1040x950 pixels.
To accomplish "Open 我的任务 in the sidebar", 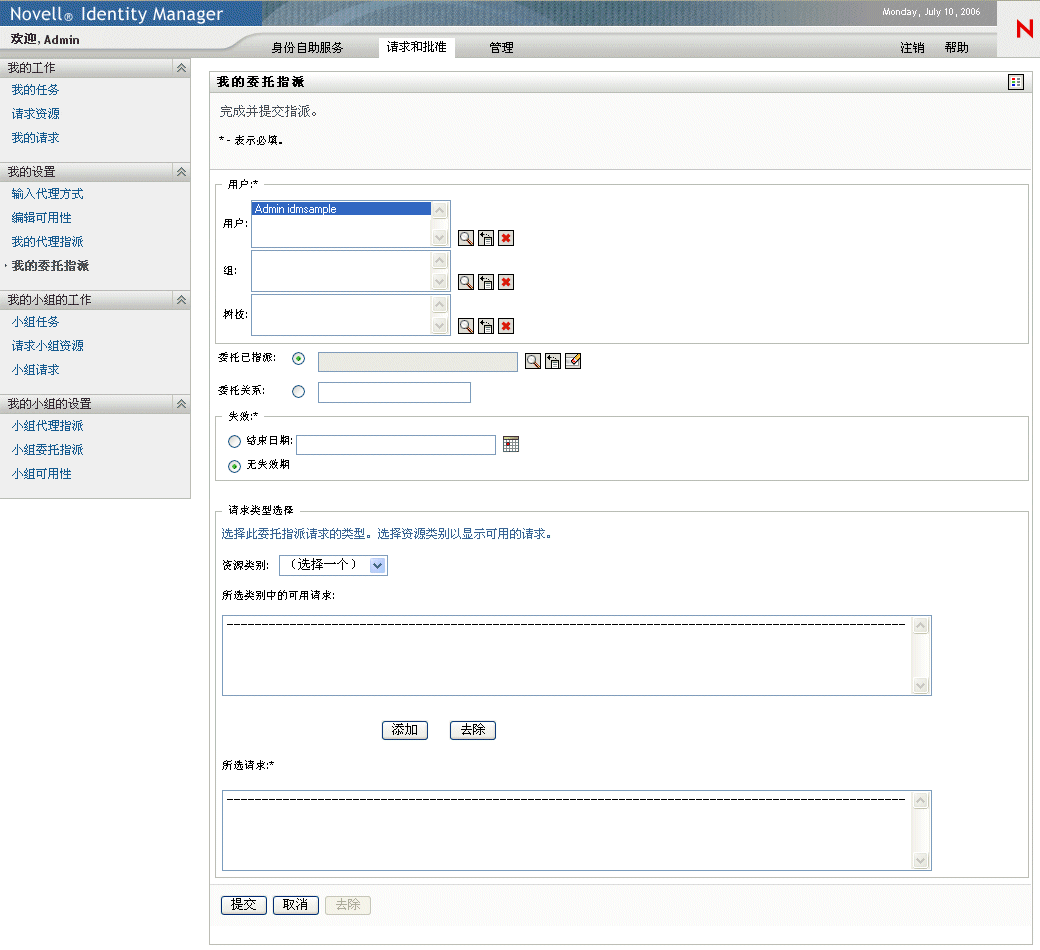I will click(35, 90).
